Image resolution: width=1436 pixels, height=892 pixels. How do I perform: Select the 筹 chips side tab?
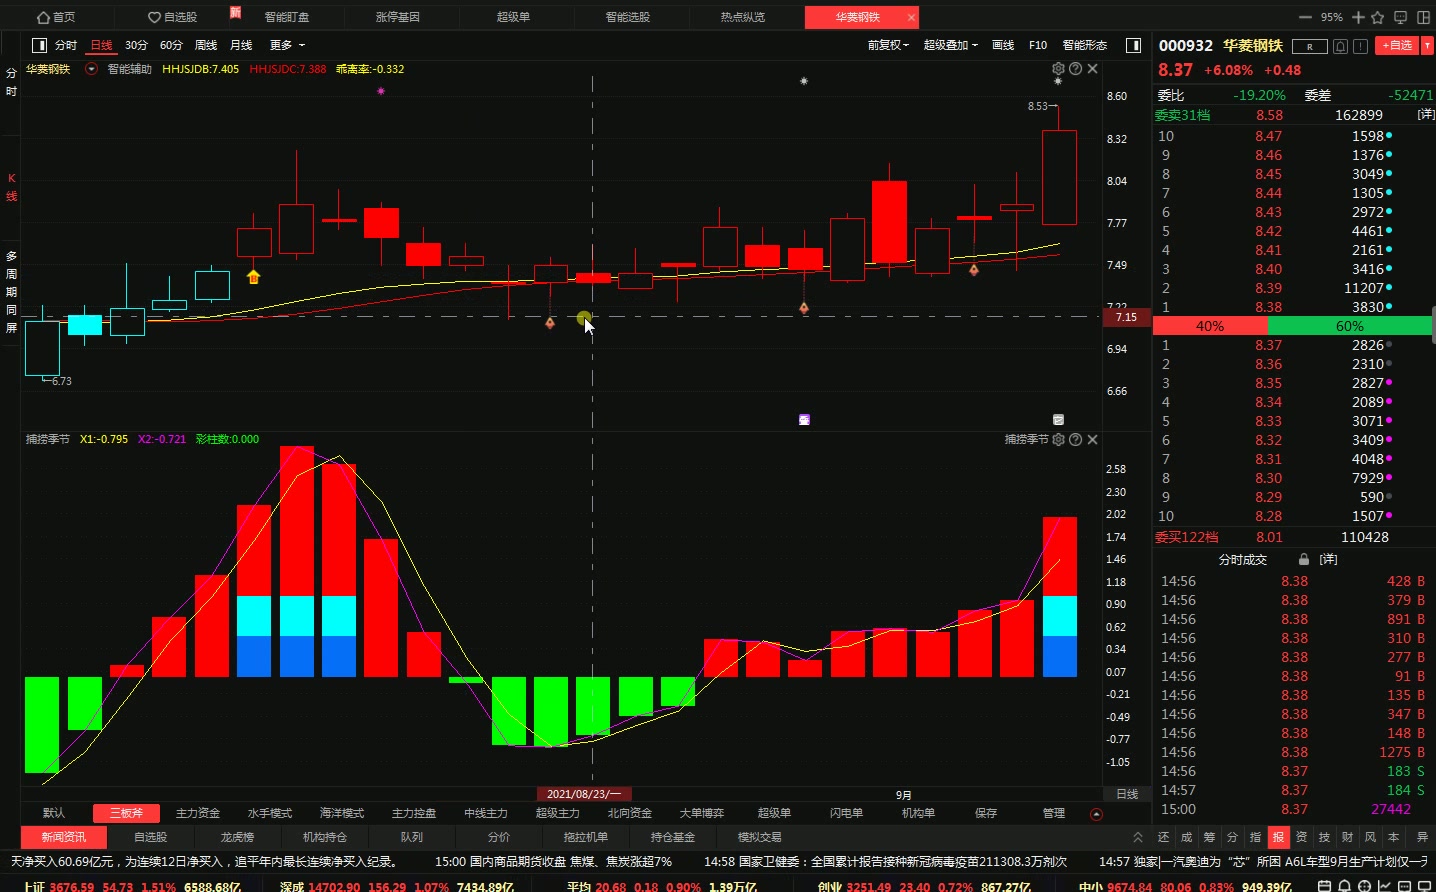click(x=1210, y=837)
